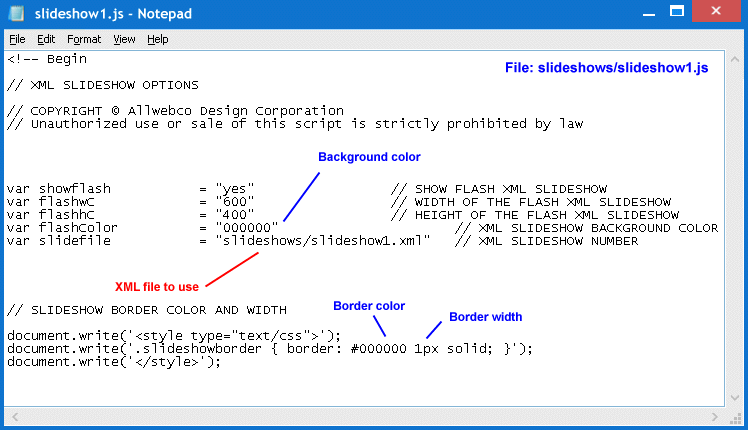Click the 'XML SLIDESHOW NUMBER' comment
The image size is (748, 430).
[547, 241]
